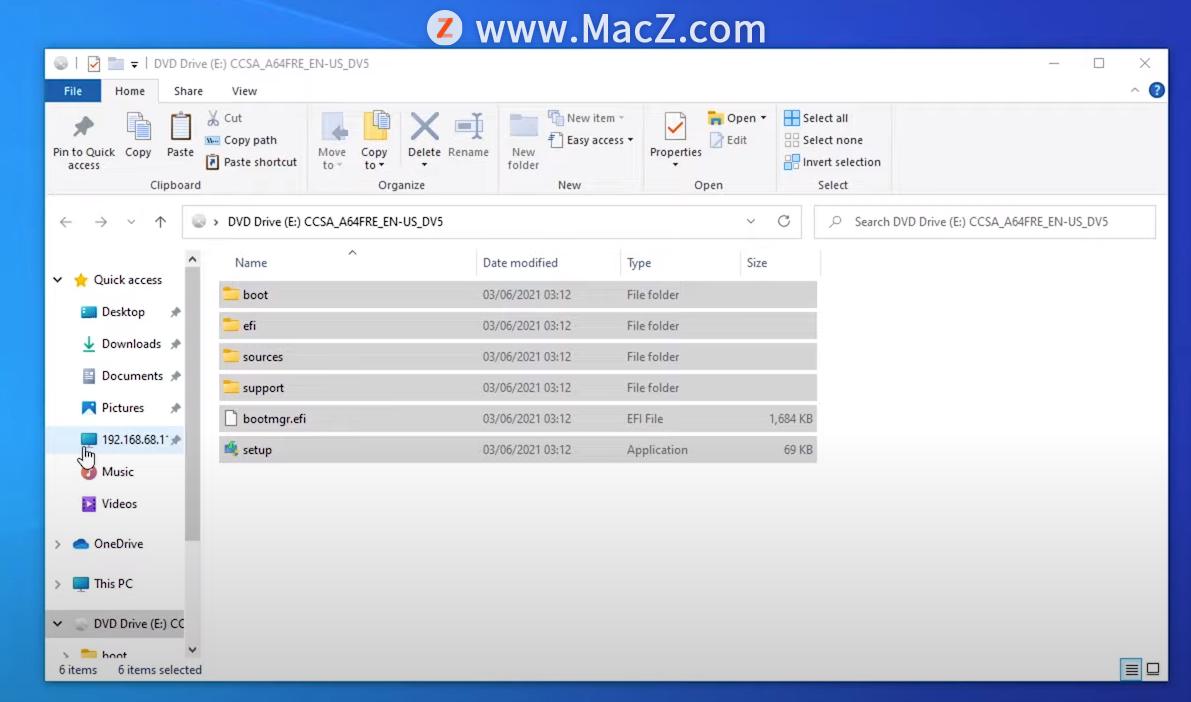
Task: Expand the Move to dropdown
Action: [331, 140]
